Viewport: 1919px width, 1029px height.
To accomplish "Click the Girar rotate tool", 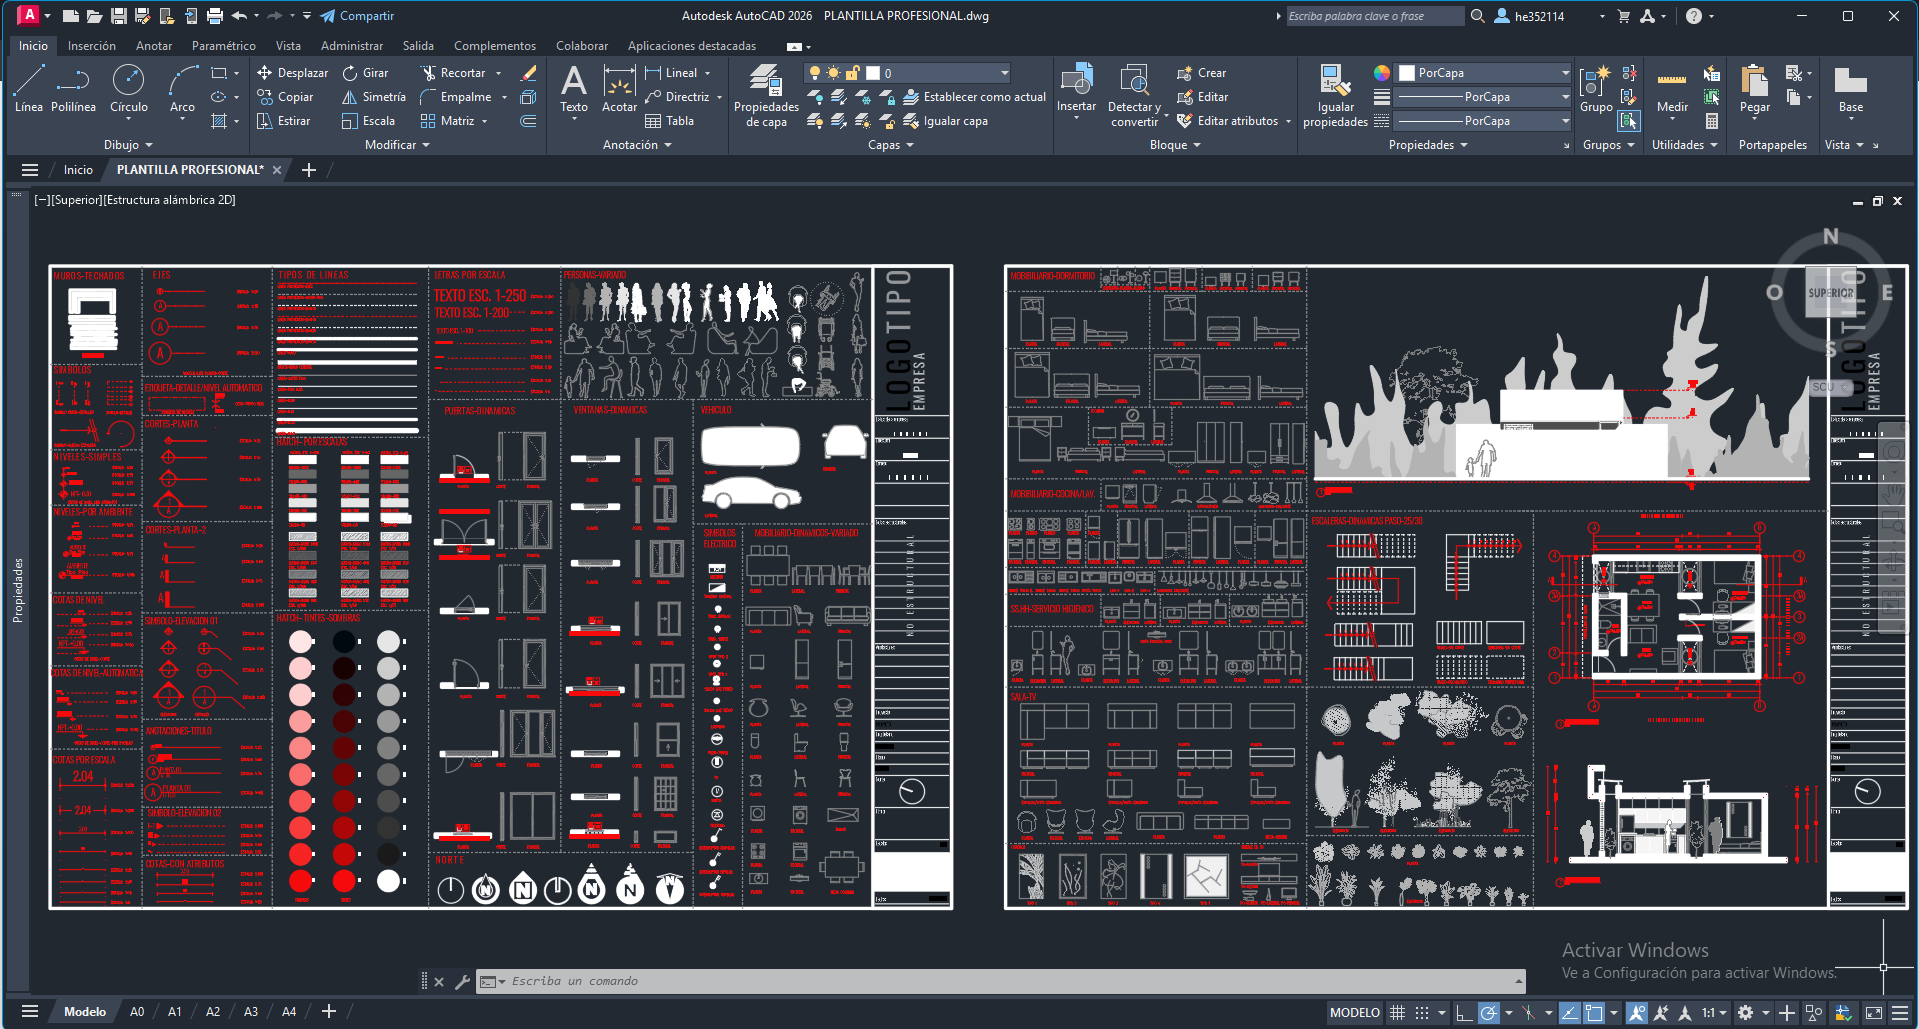I will pos(365,73).
